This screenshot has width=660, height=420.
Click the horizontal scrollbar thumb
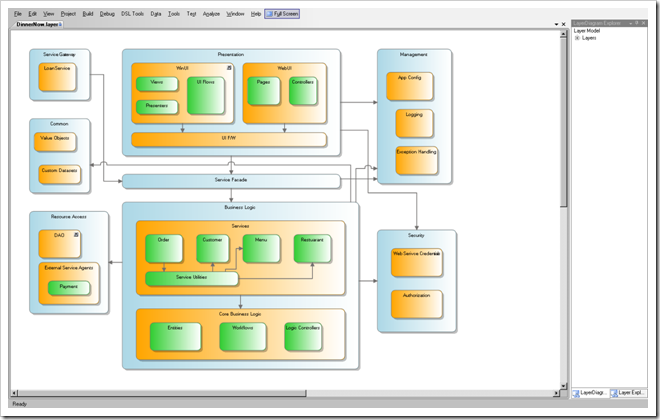coord(162,393)
